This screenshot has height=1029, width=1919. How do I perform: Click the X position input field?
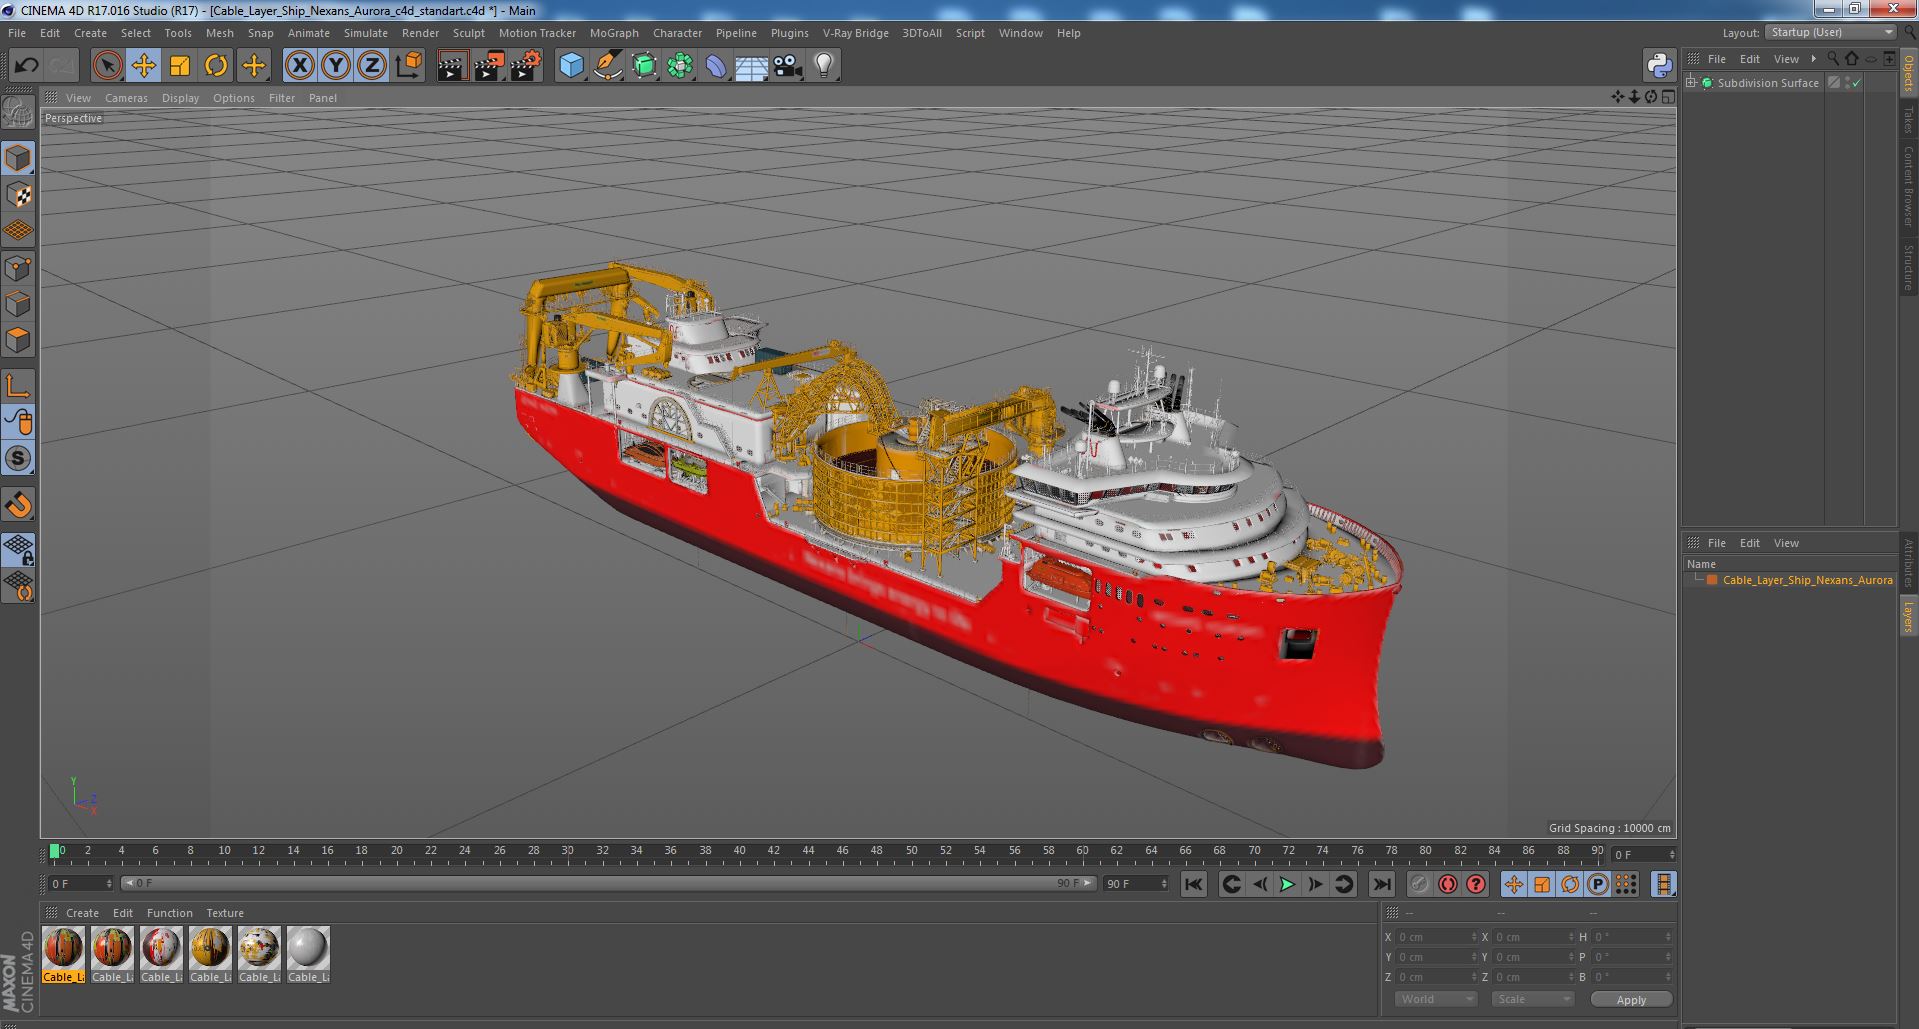pos(1436,937)
